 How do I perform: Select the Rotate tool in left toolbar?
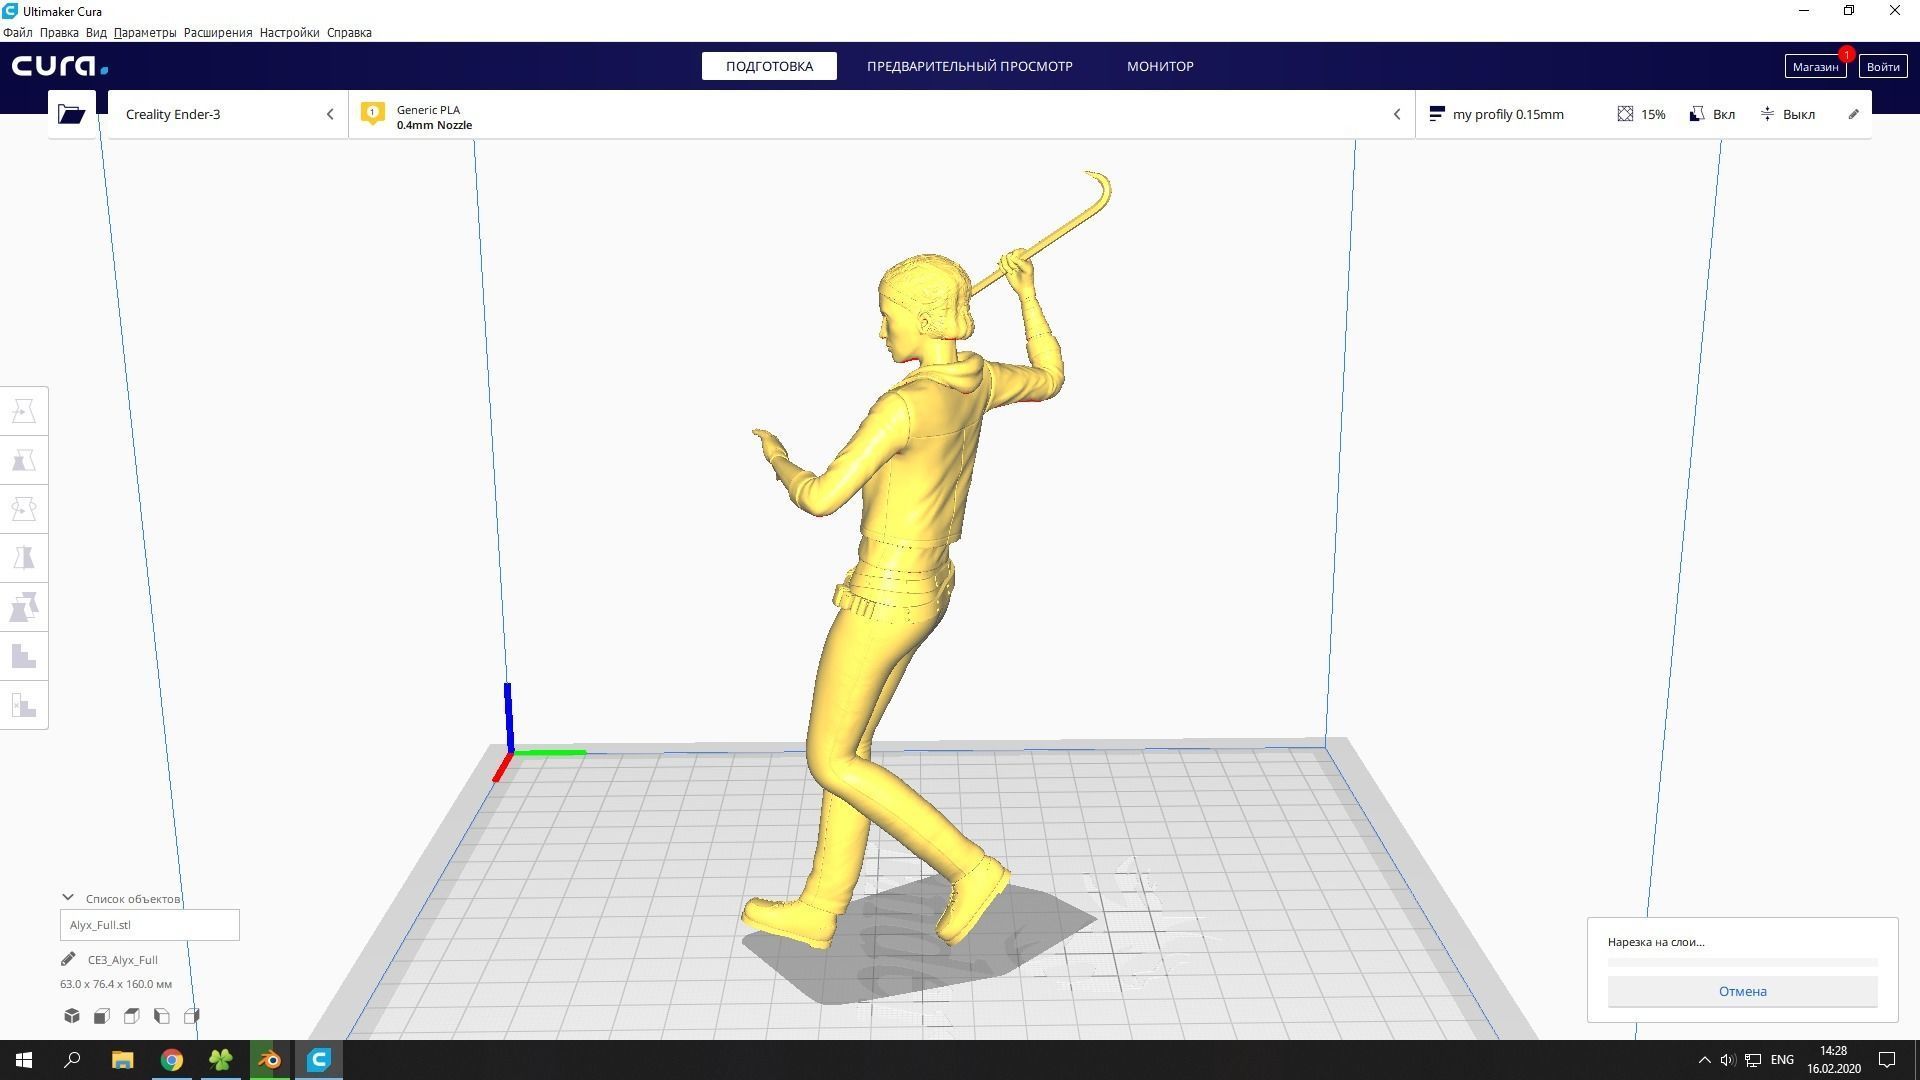(x=24, y=509)
